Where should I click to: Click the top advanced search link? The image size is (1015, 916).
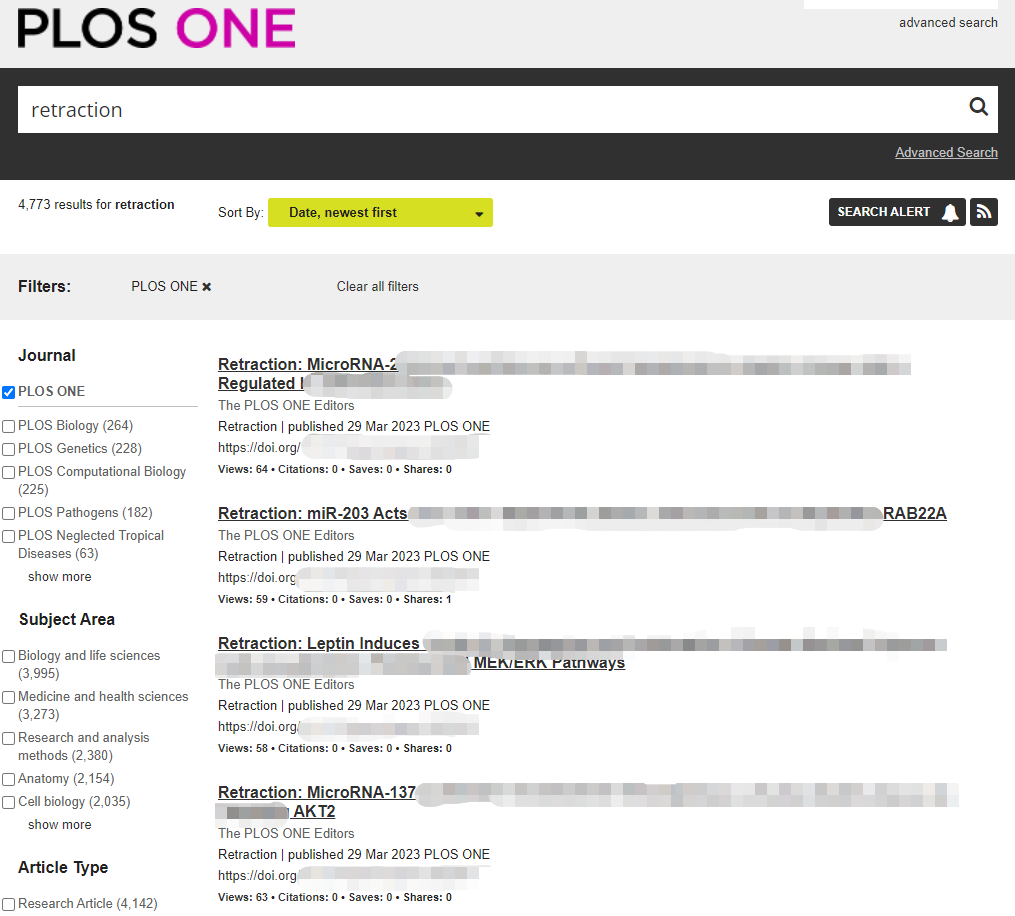coord(948,23)
